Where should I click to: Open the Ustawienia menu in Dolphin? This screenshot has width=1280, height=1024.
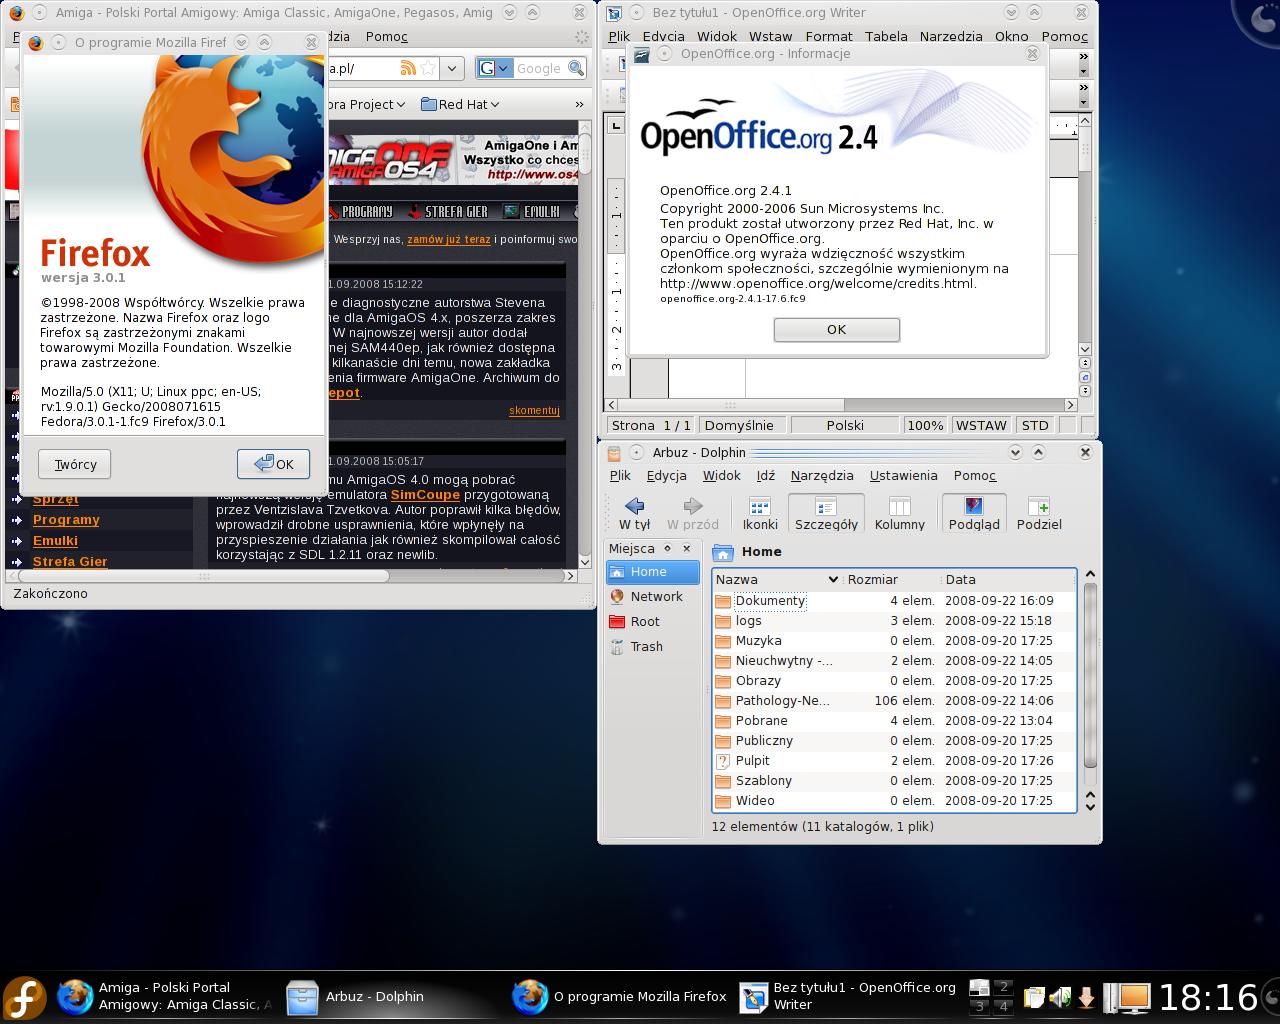click(903, 476)
